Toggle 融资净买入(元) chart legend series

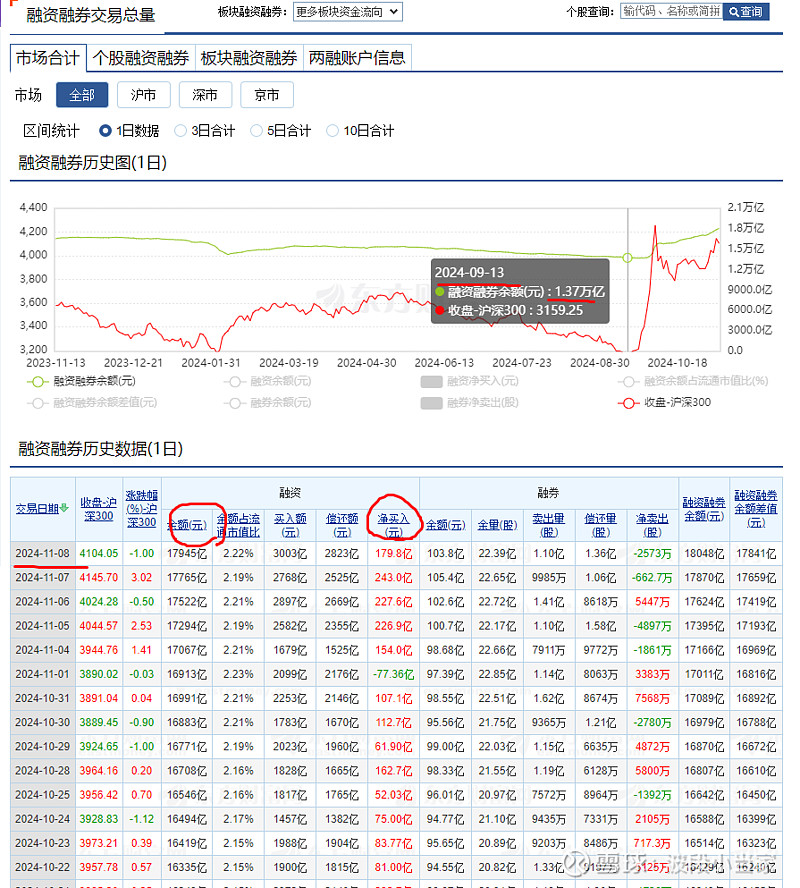469,381
